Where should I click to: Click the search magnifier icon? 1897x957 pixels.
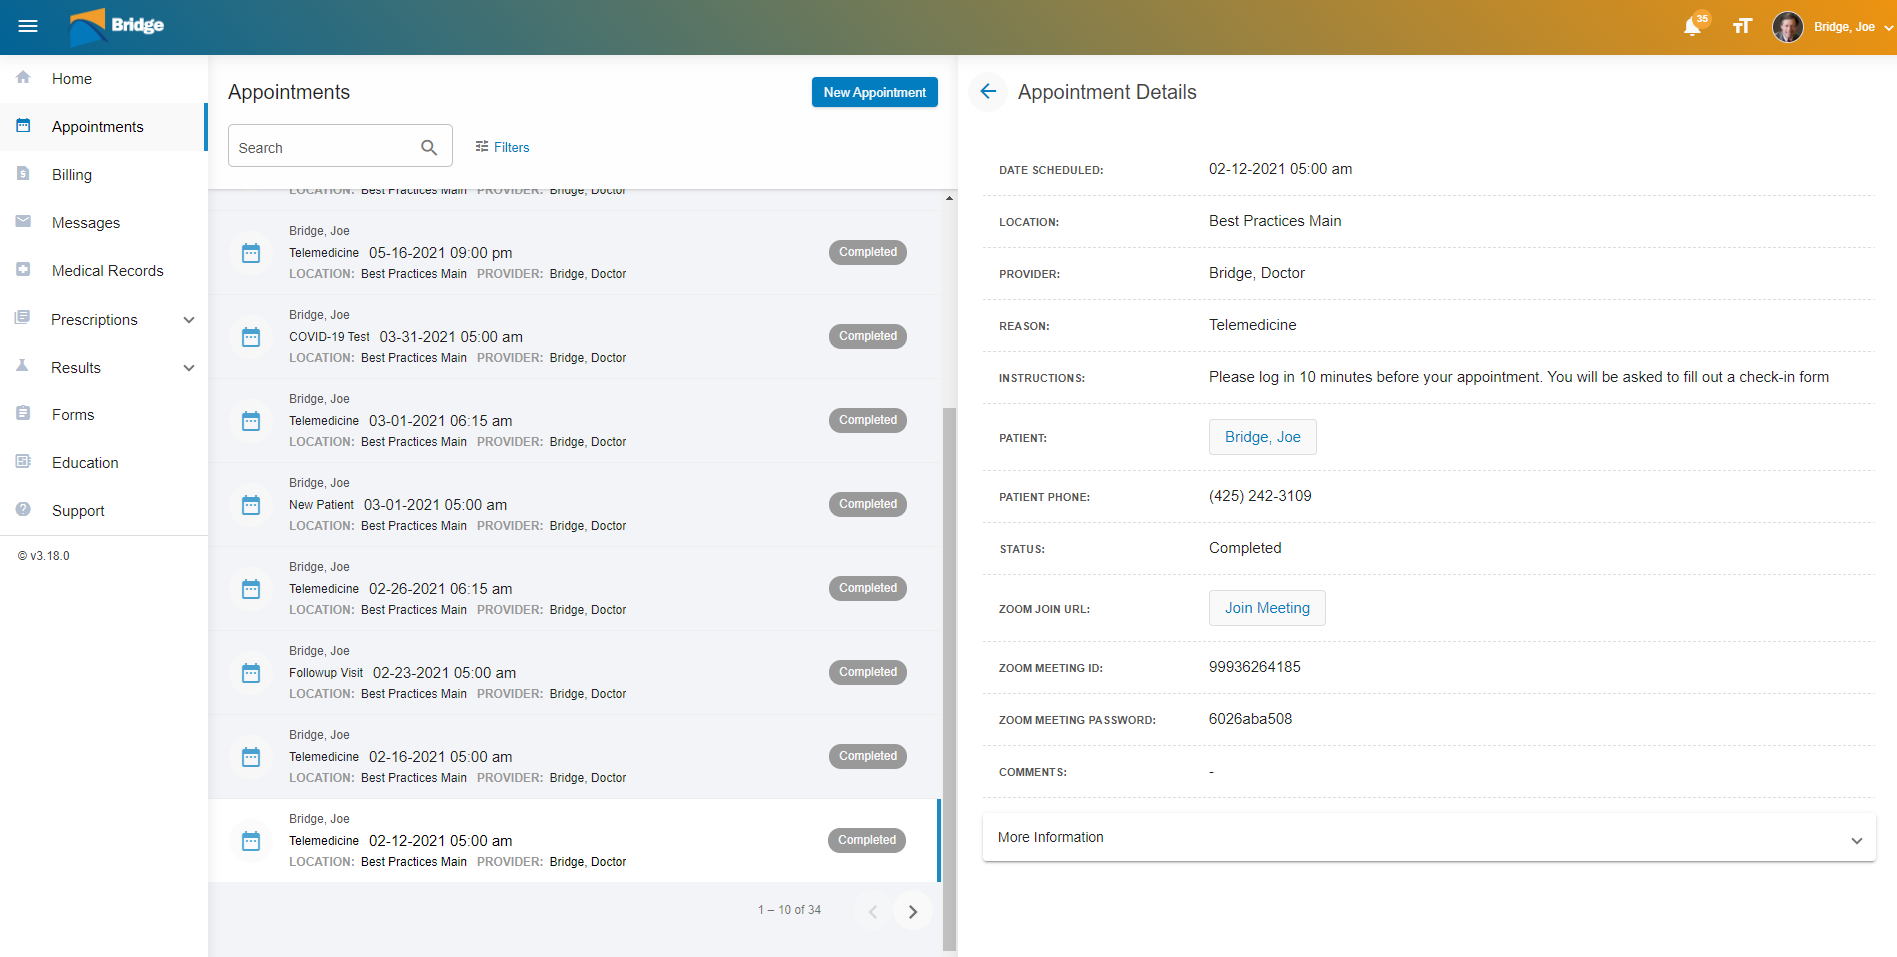point(429,147)
